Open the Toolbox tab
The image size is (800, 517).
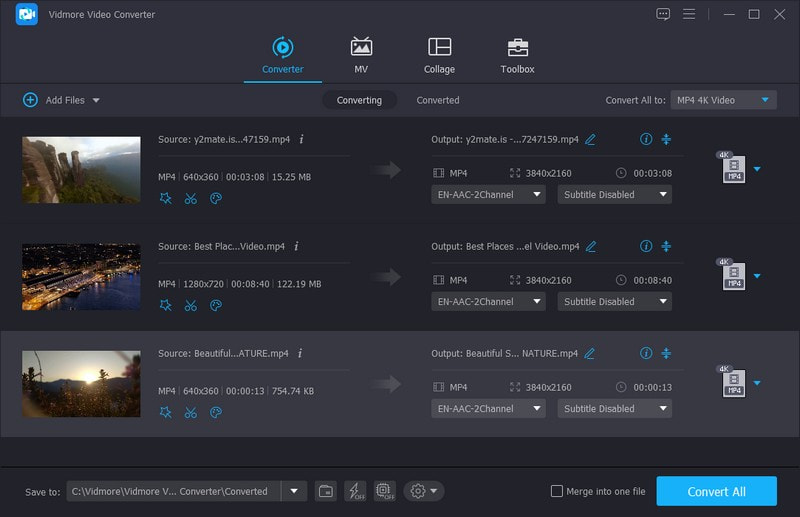[x=517, y=56]
